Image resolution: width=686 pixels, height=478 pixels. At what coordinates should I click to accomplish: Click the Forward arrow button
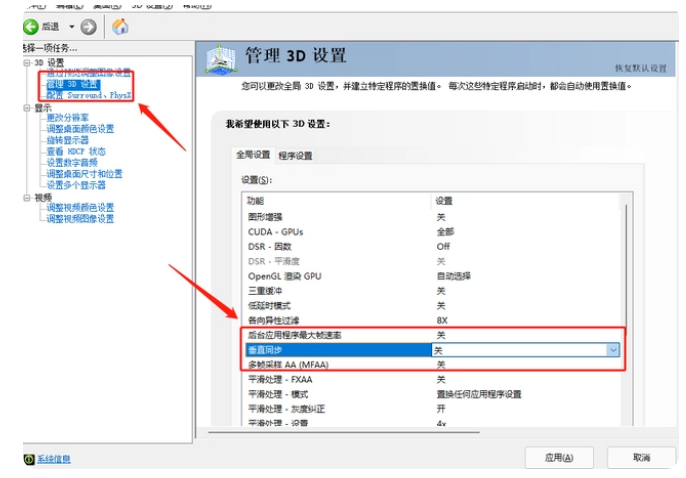[88, 27]
